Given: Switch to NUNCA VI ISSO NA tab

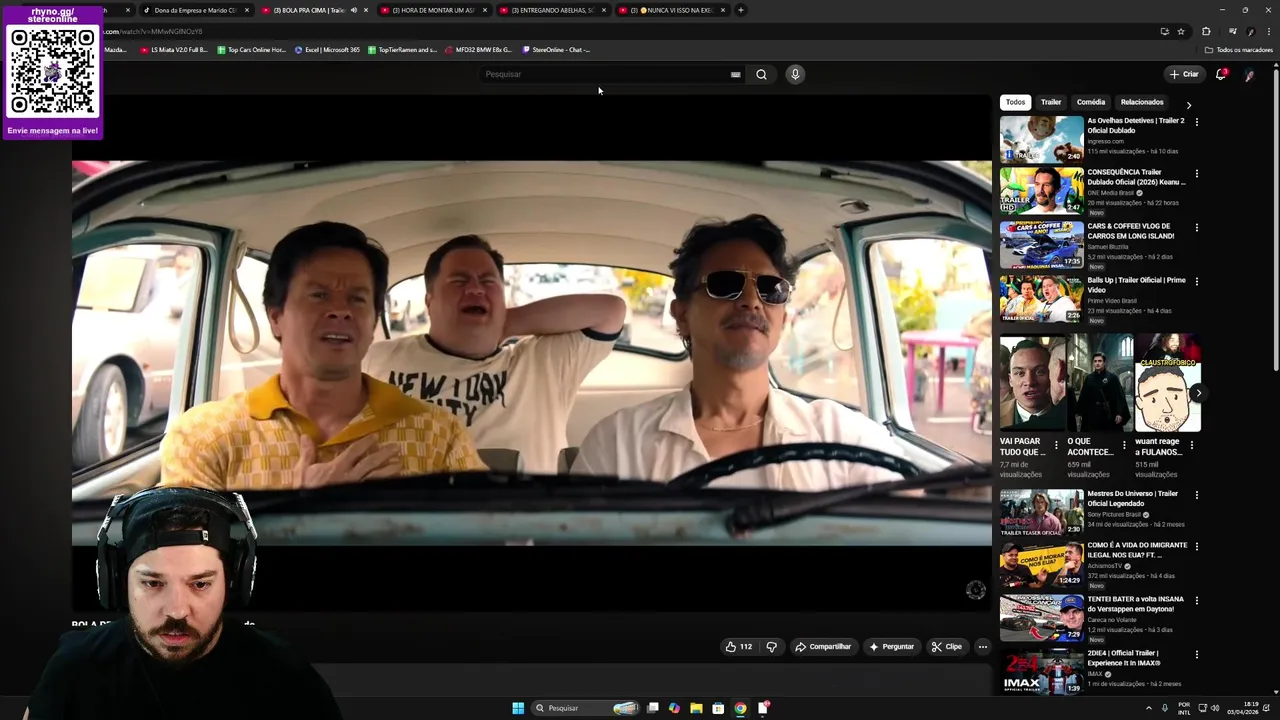Looking at the screenshot, I should [672, 10].
